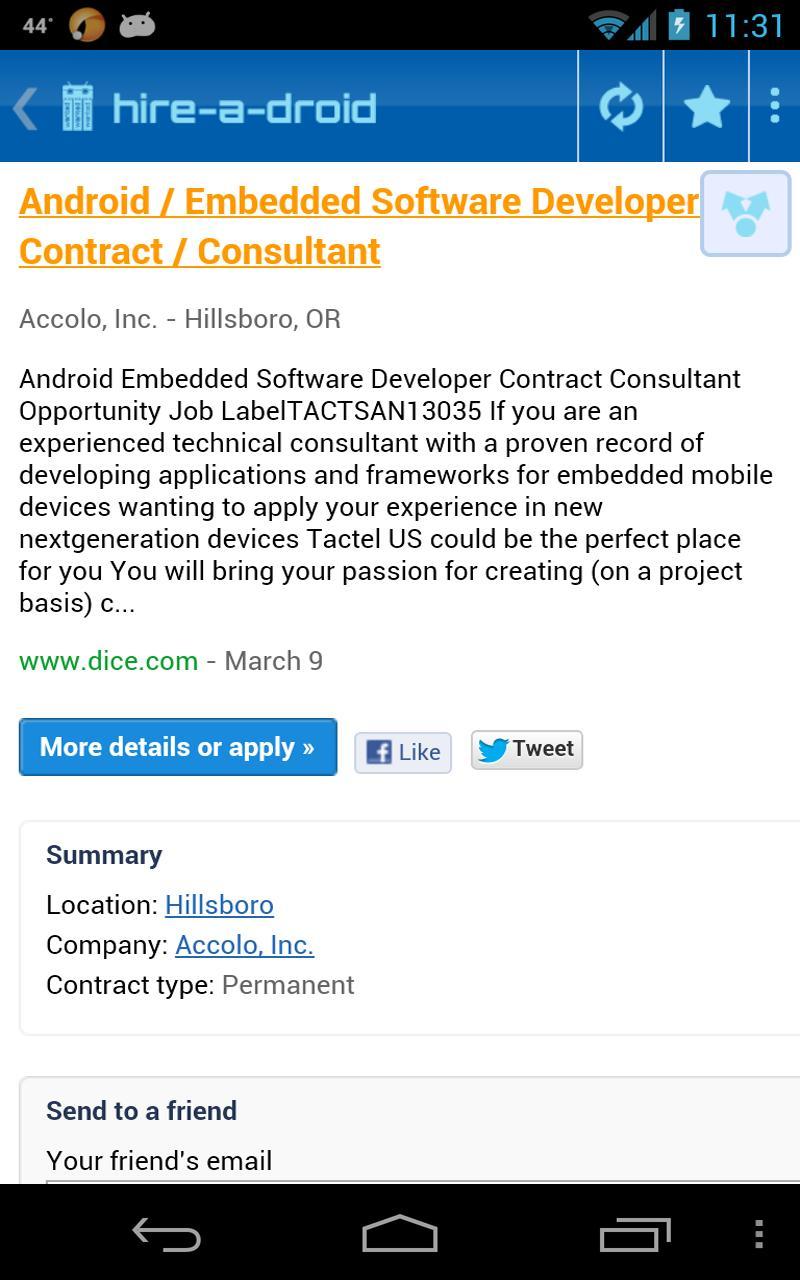The height and width of the screenshot is (1280, 800).
Task: Open the Hillsboro location link
Action: pyautogui.click(x=219, y=905)
